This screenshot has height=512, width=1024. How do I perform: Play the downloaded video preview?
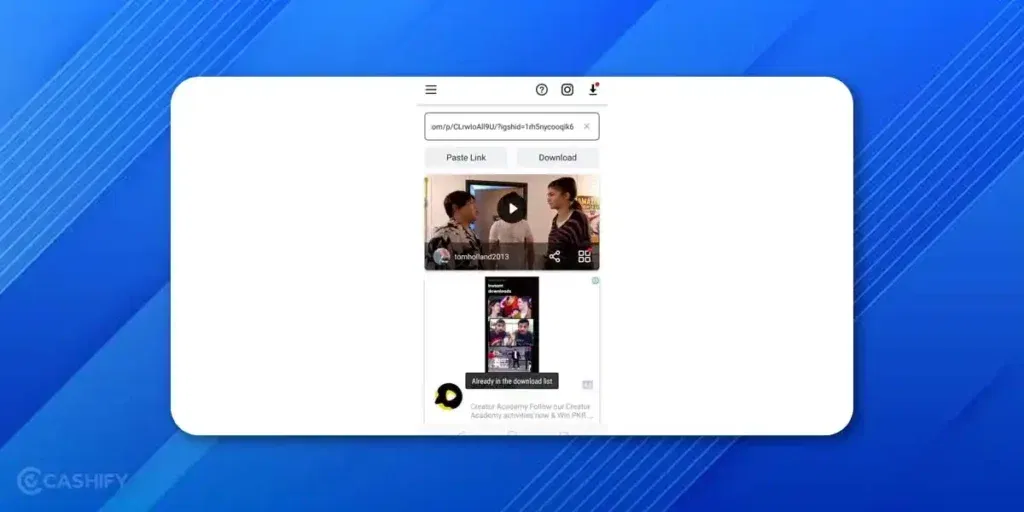(512, 208)
